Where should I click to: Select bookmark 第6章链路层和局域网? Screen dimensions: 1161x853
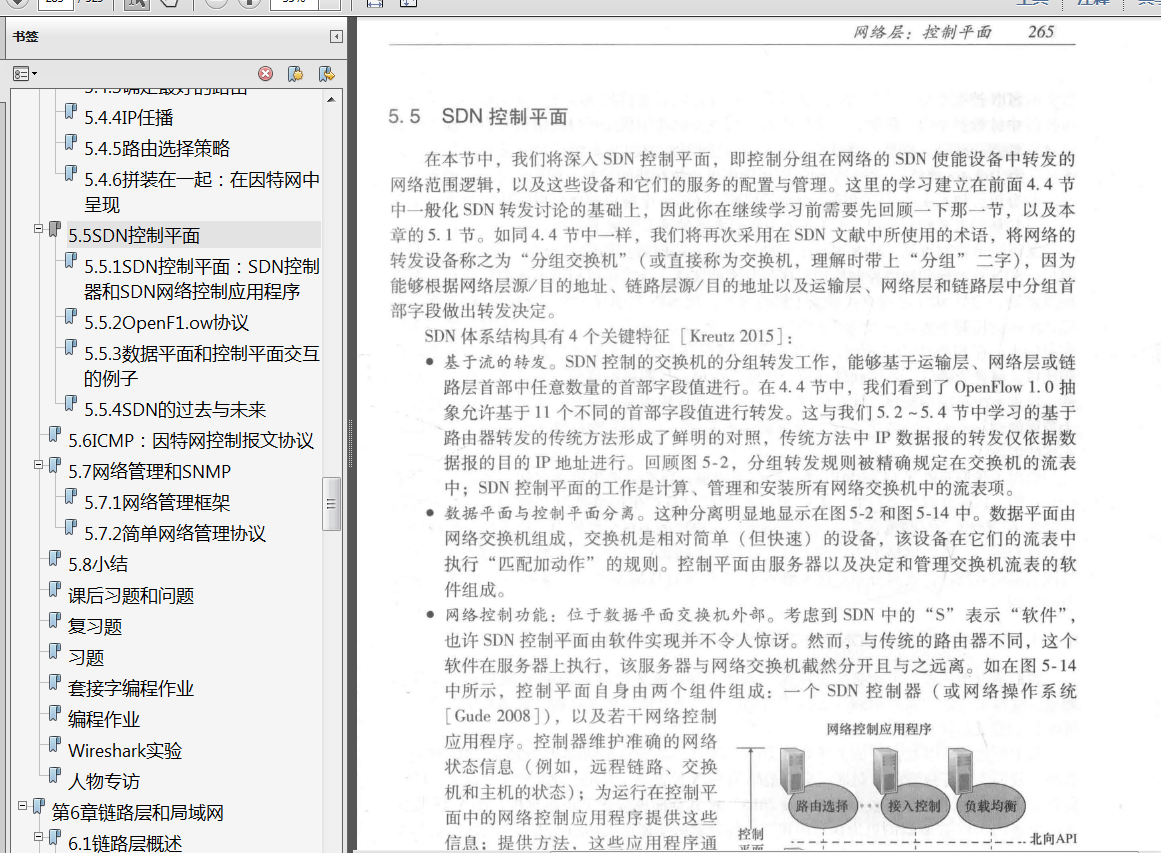click(x=138, y=813)
